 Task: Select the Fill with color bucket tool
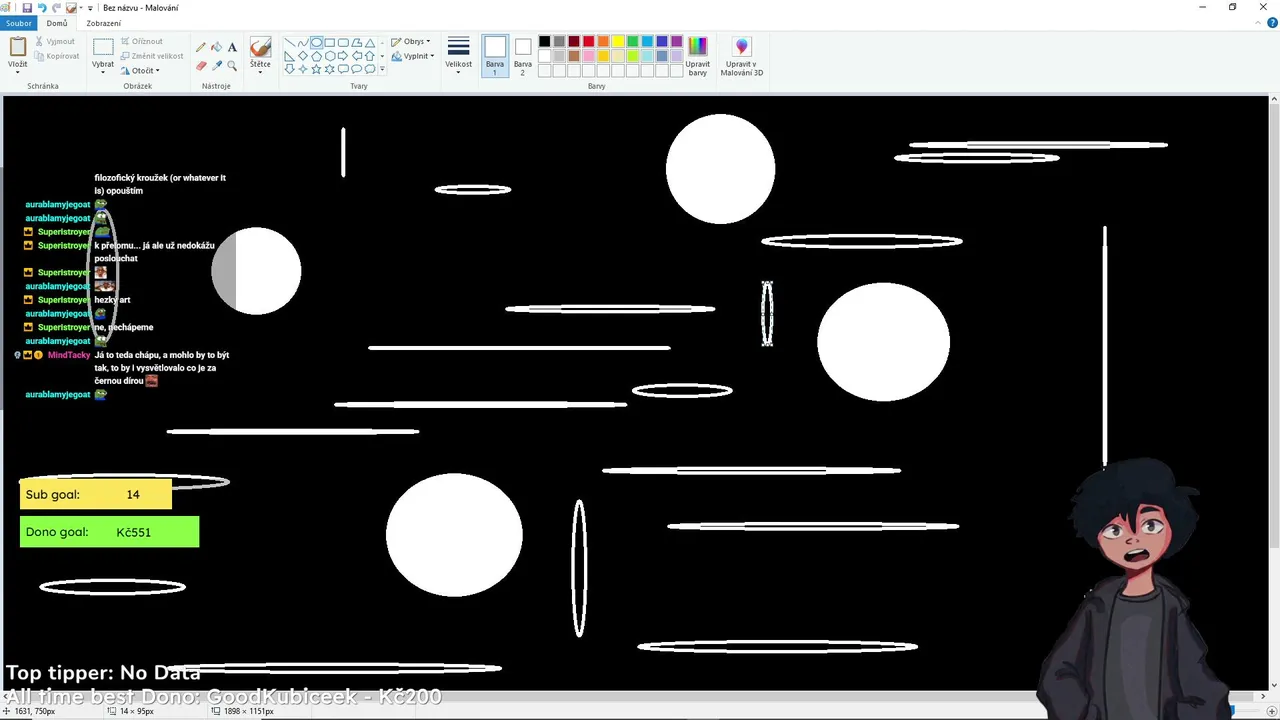pyautogui.click(x=217, y=47)
